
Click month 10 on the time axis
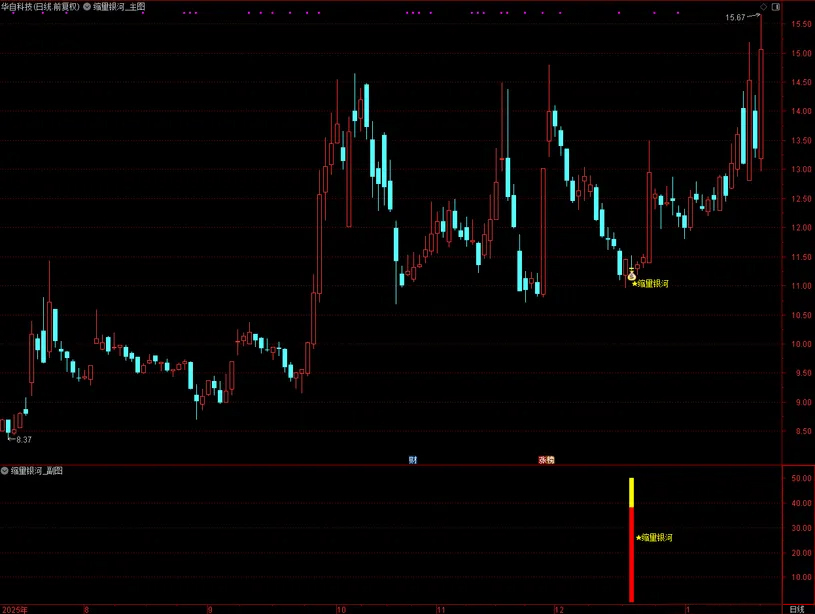341,609
